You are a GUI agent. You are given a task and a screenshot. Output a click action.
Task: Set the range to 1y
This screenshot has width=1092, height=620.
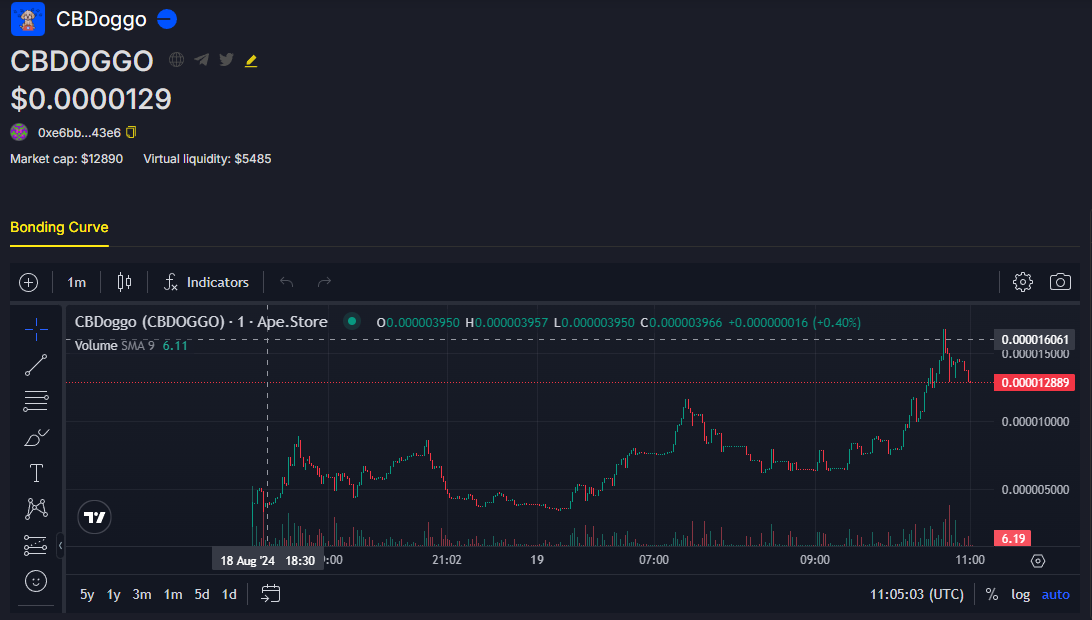tap(114, 594)
